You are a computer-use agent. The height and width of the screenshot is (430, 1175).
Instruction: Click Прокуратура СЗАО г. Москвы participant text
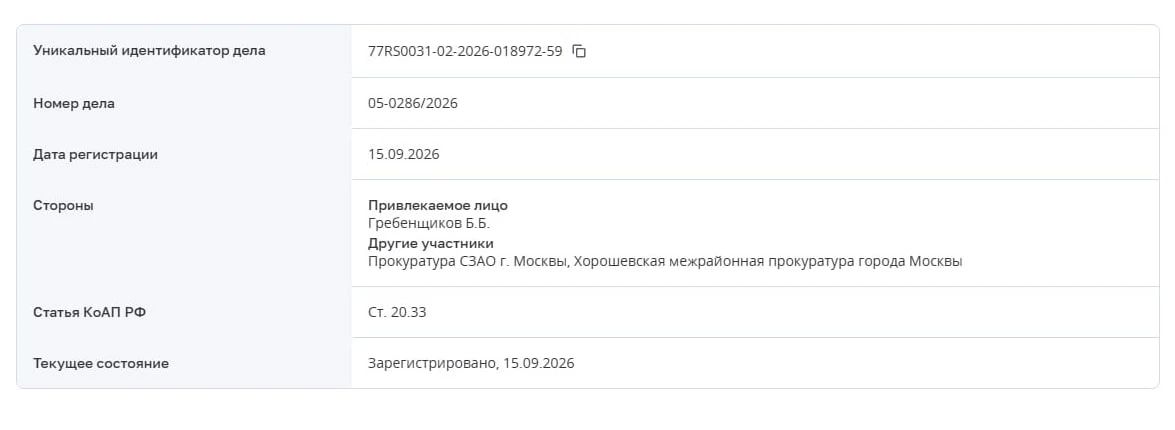[462, 261]
